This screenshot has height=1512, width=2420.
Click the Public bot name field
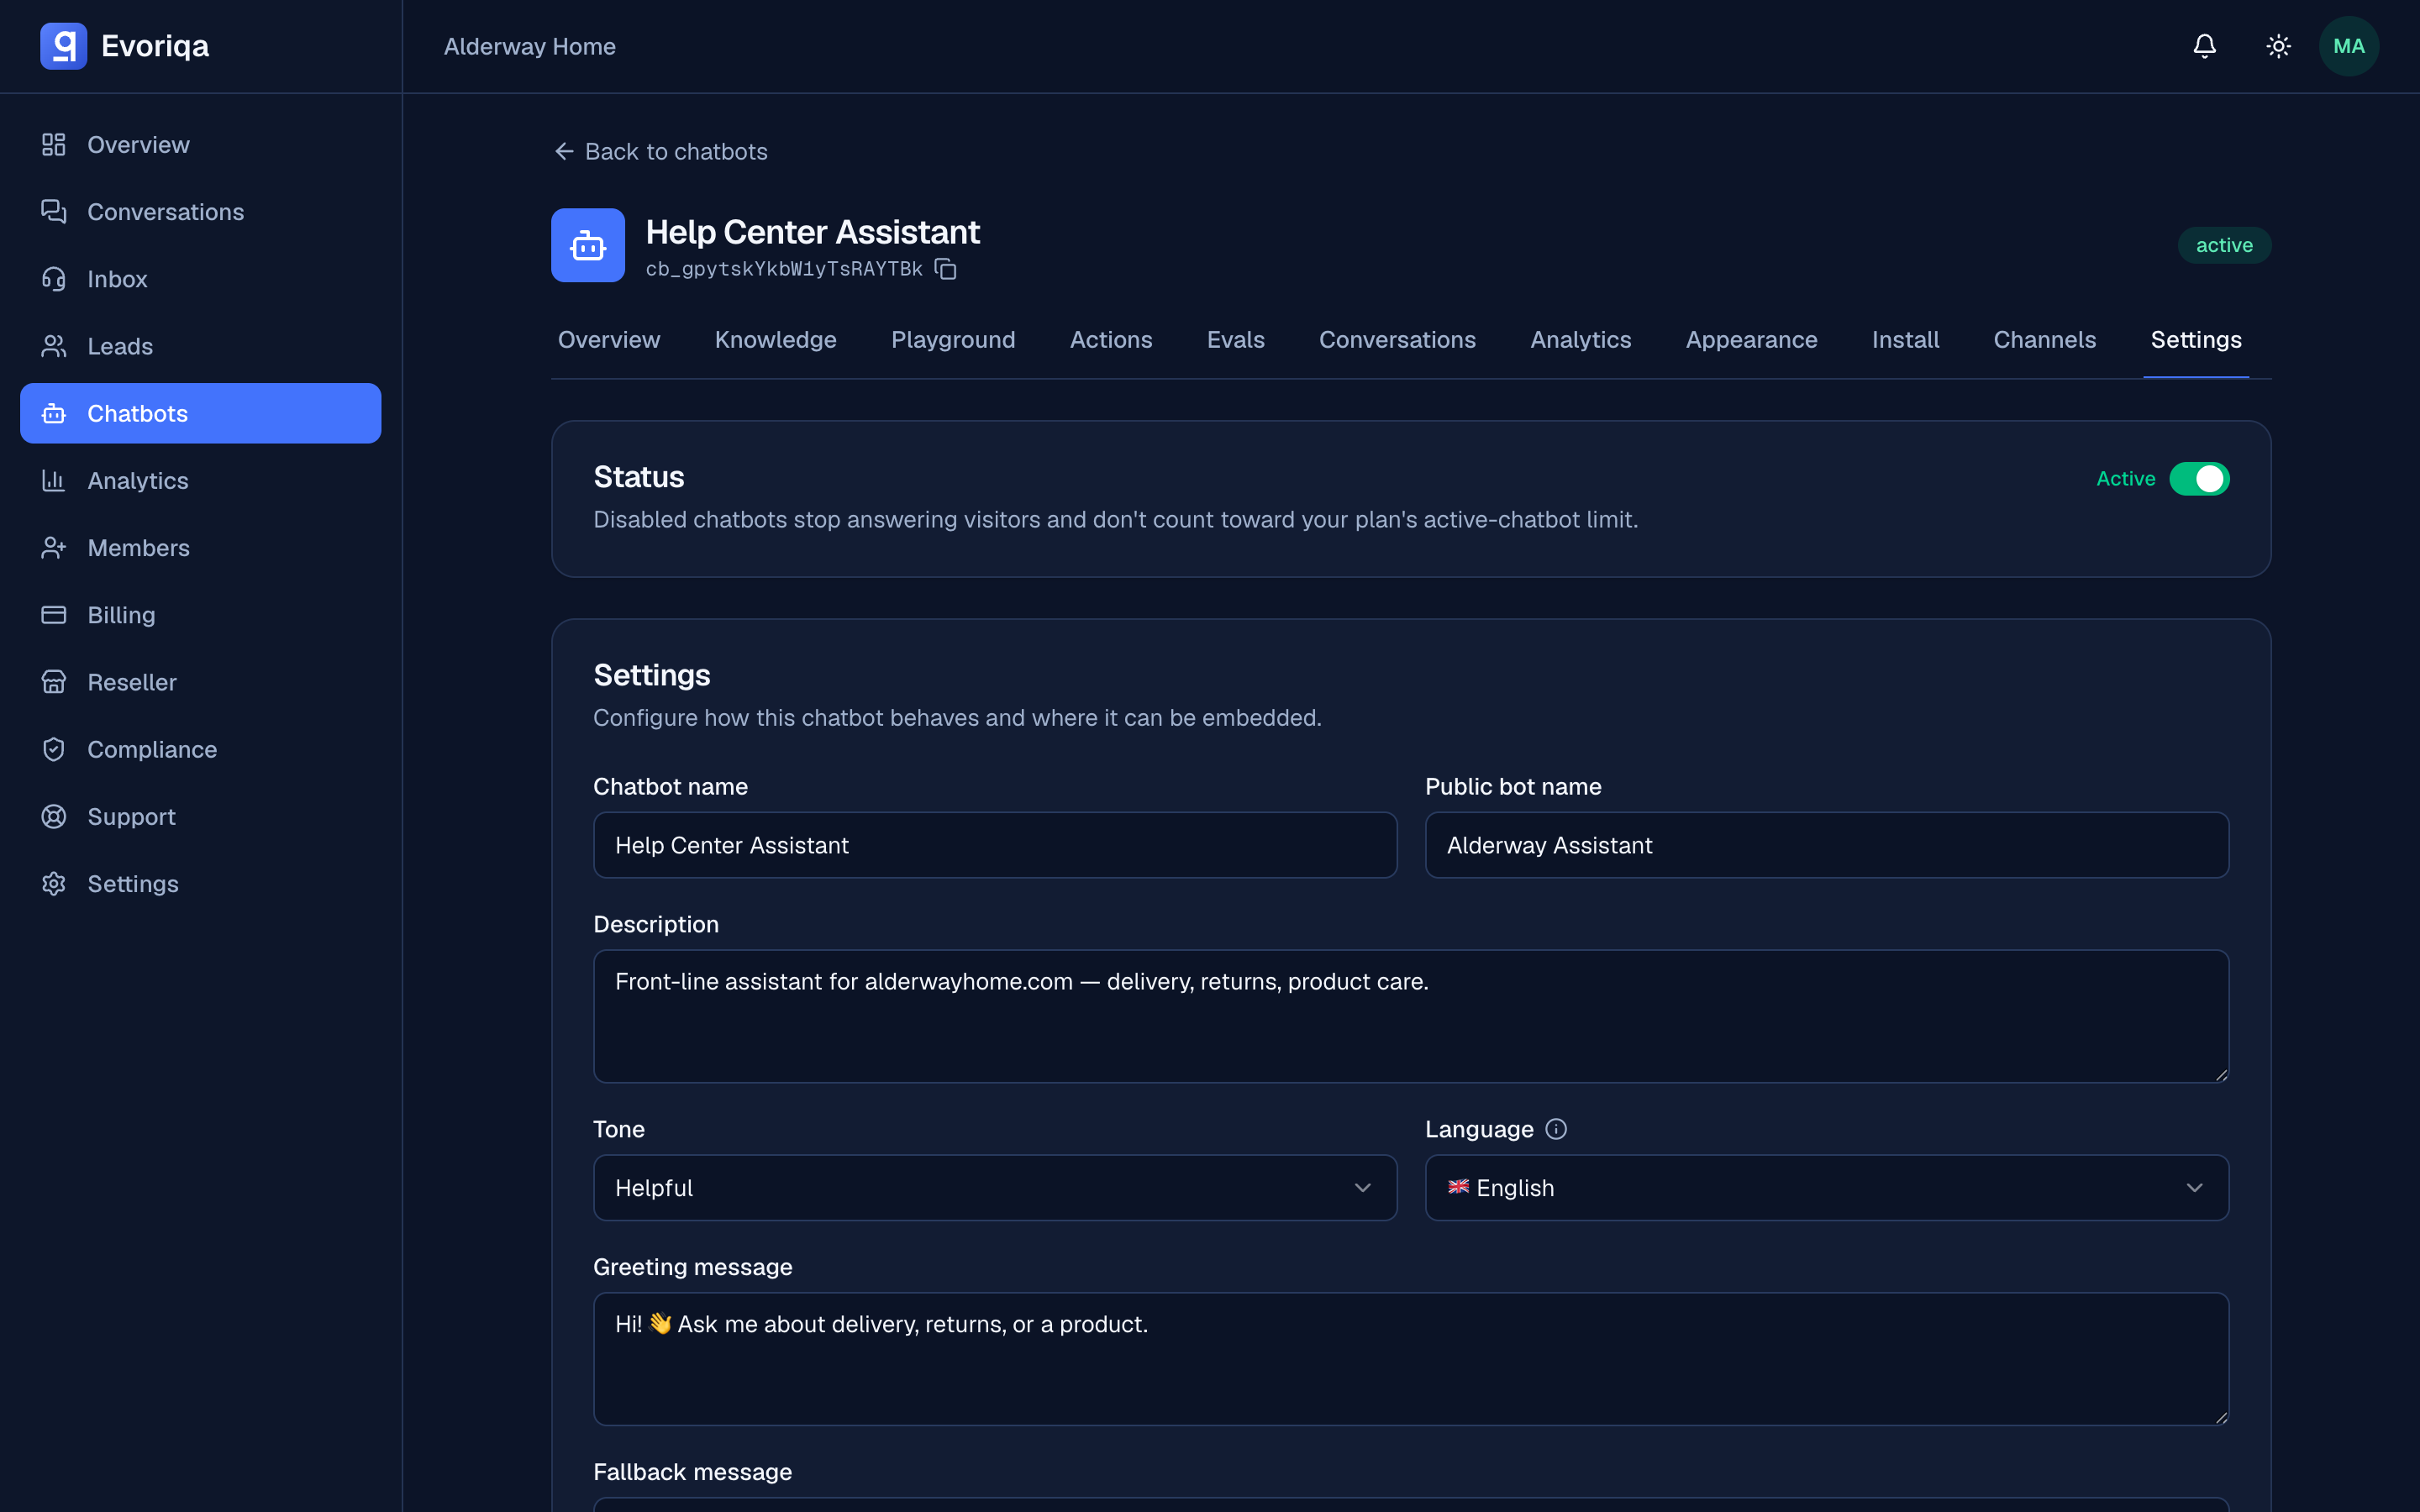1826,845
